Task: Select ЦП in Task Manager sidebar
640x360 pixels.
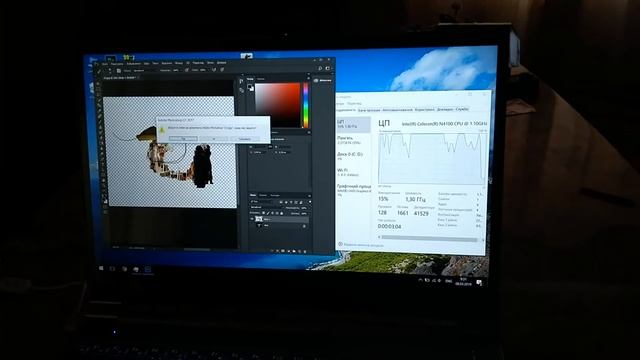Action: point(353,124)
